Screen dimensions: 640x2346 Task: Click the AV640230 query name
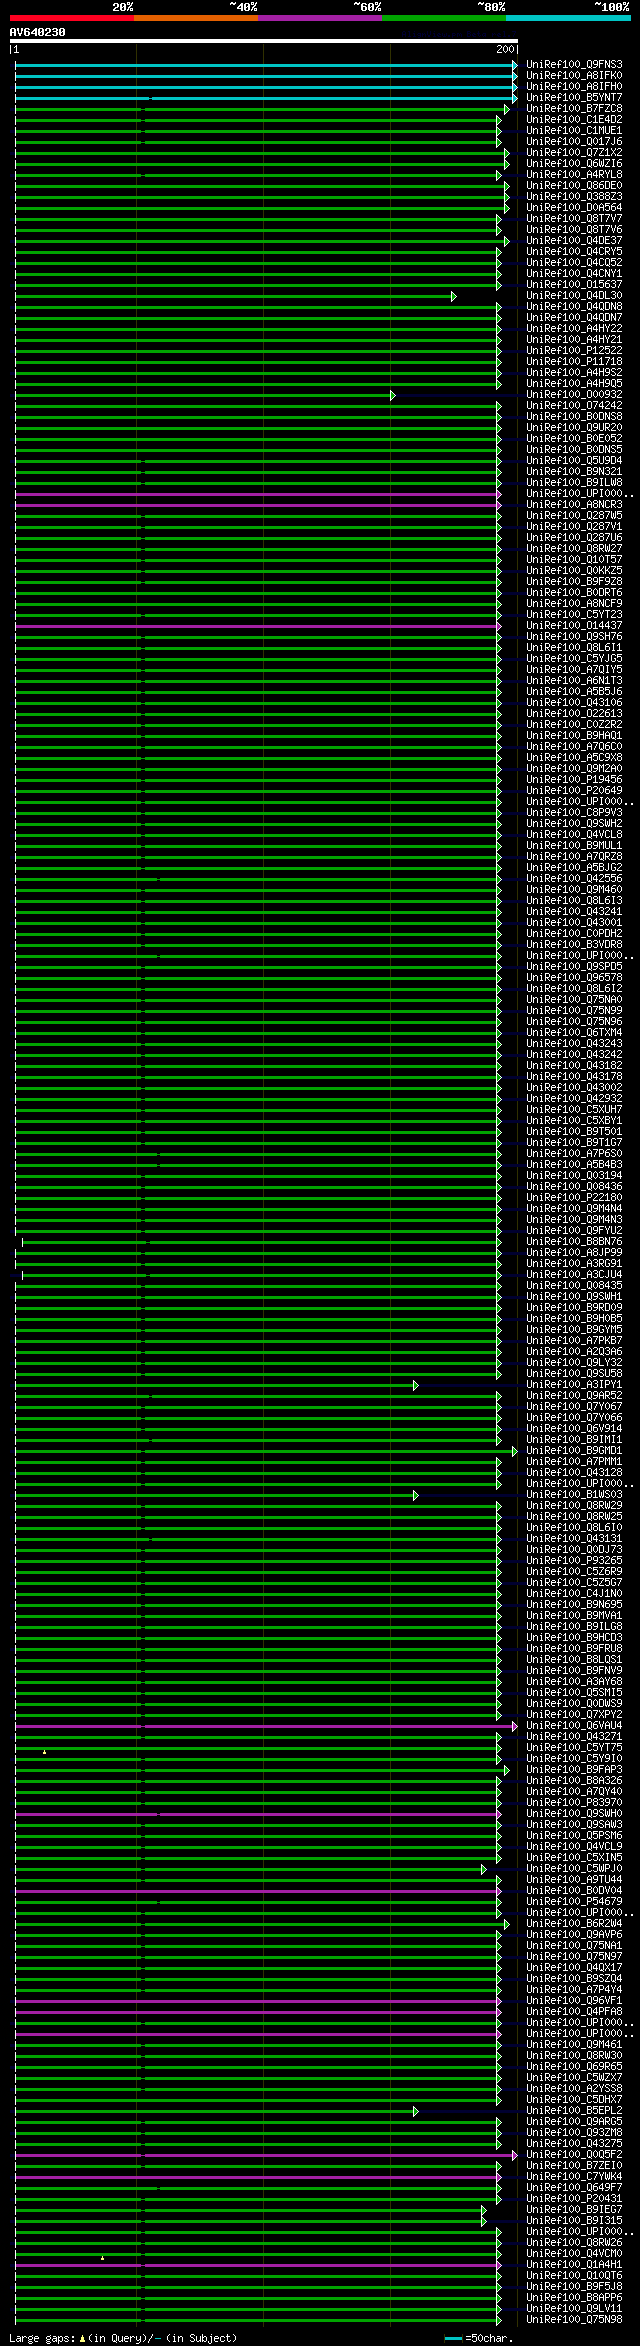(38, 32)
